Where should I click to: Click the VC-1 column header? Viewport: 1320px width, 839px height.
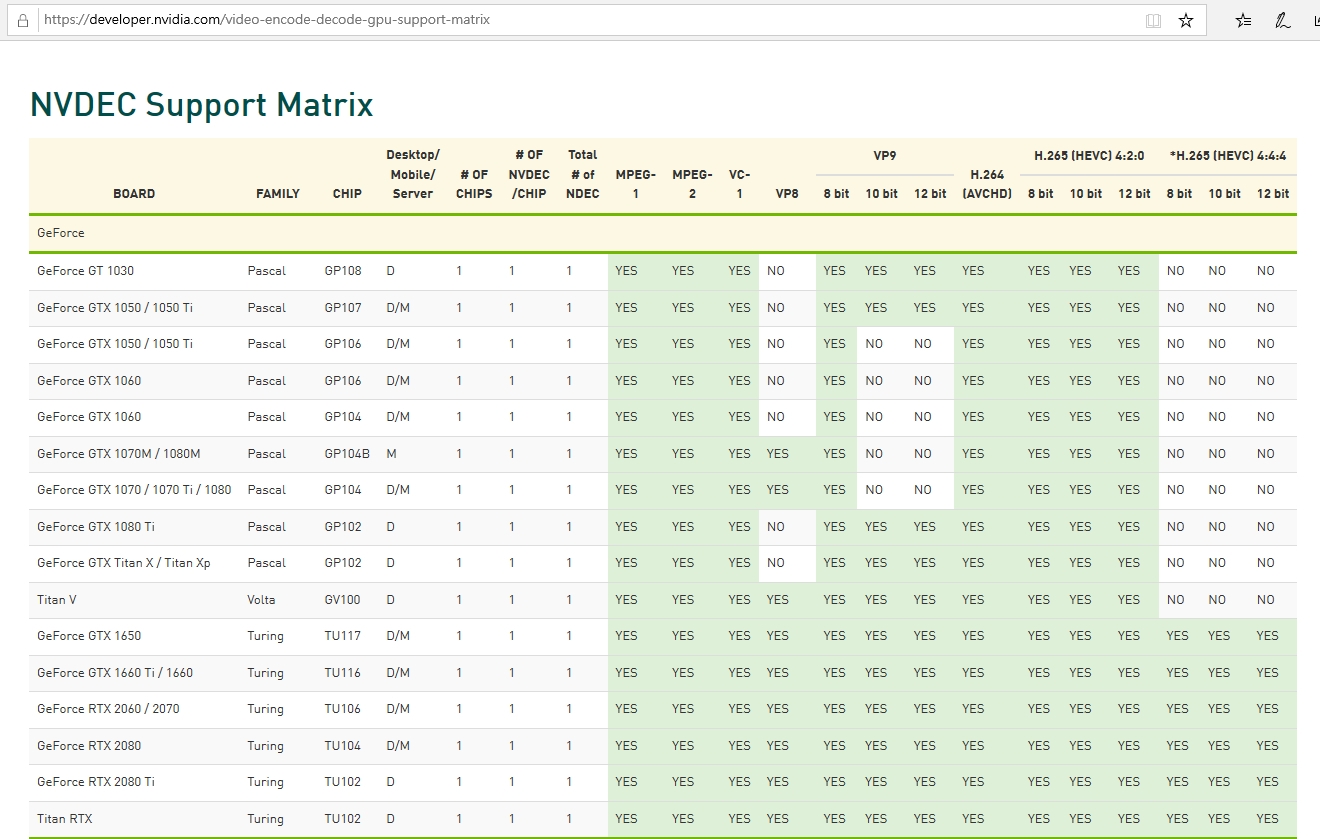[739, 184]
